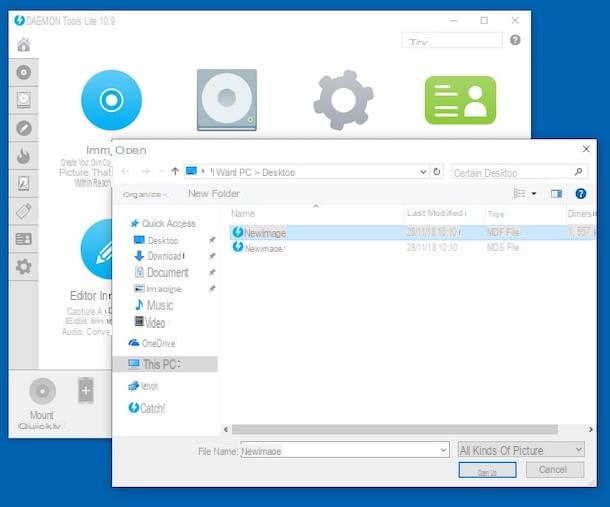Expand the File Name dropdown arrow

click(444, 450)
